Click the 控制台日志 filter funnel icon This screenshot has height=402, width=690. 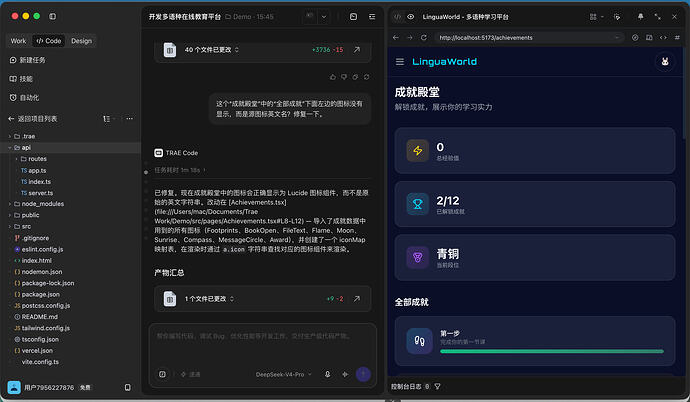coord(437,387)
